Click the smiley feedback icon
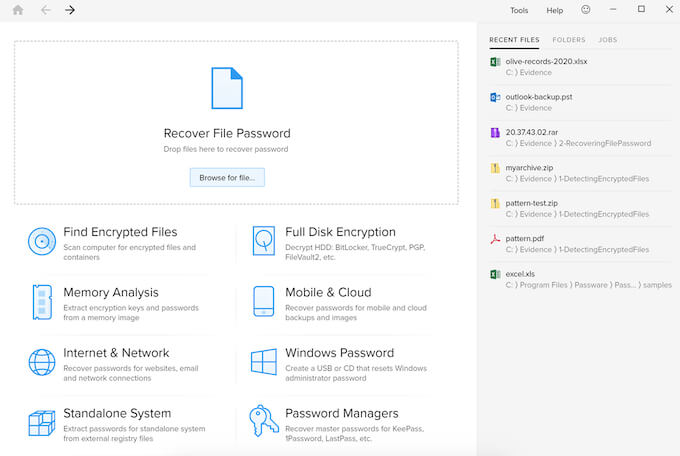Viewport: 680px width, 456px height. tap(585, 10)
